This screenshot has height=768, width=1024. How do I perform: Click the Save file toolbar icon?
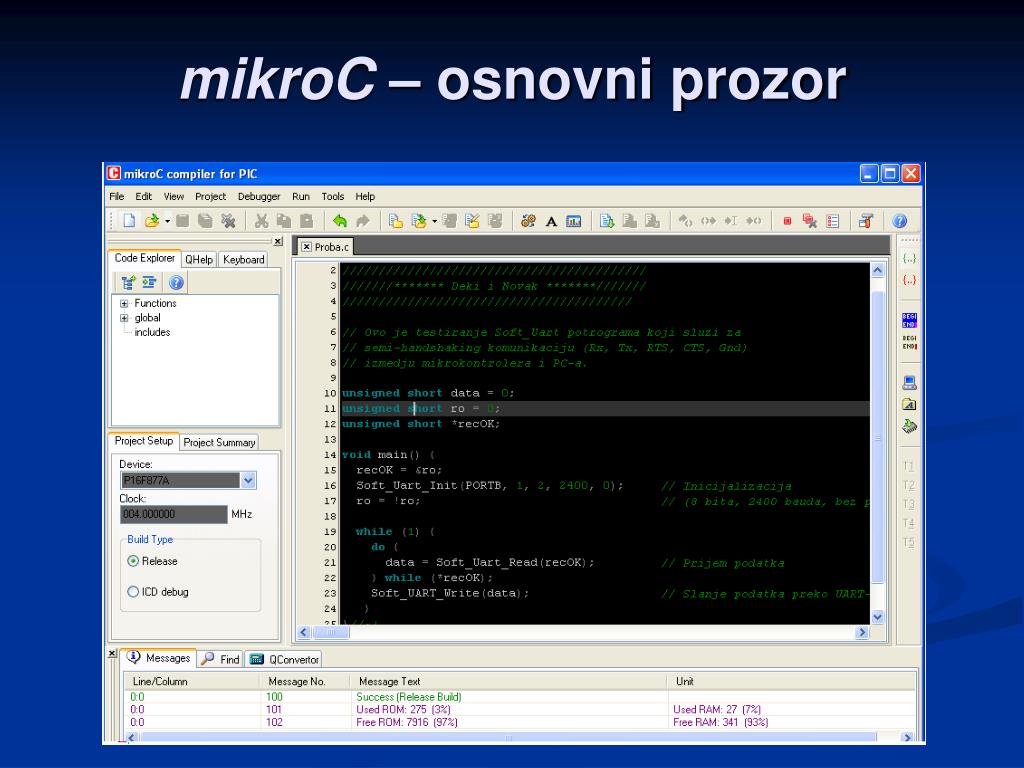click(182, 221)
